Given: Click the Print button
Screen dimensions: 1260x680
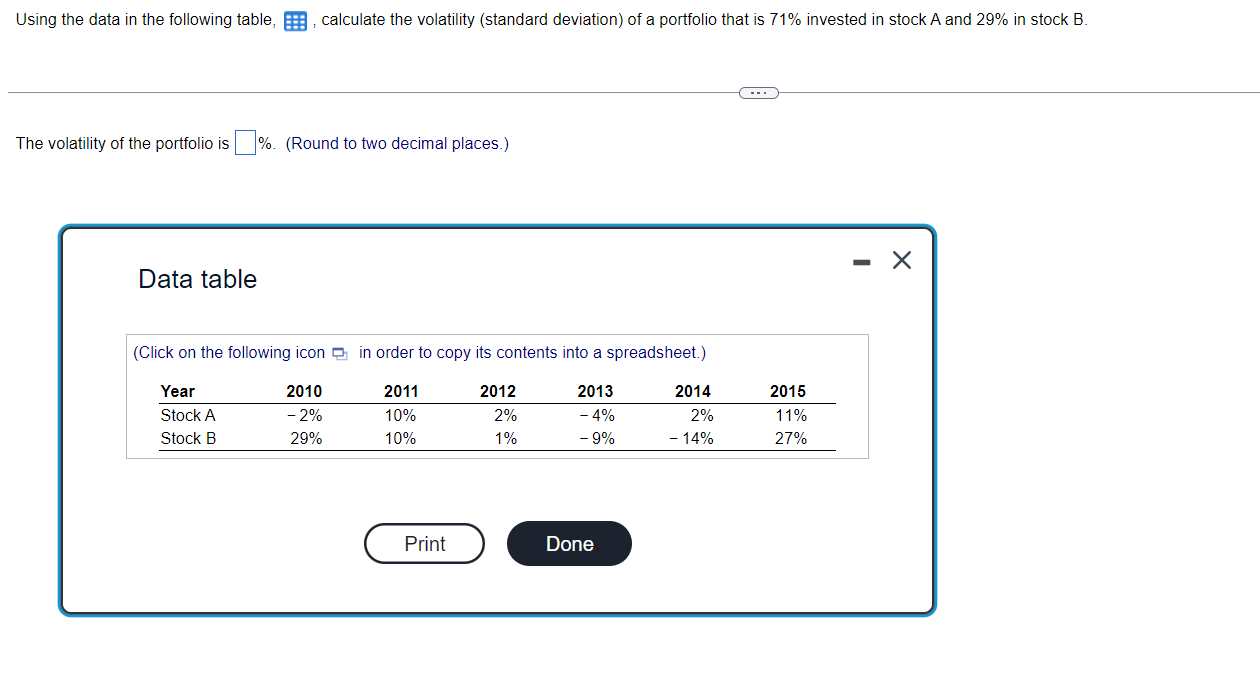Looking at the screenshot, I should coord(424,543).
